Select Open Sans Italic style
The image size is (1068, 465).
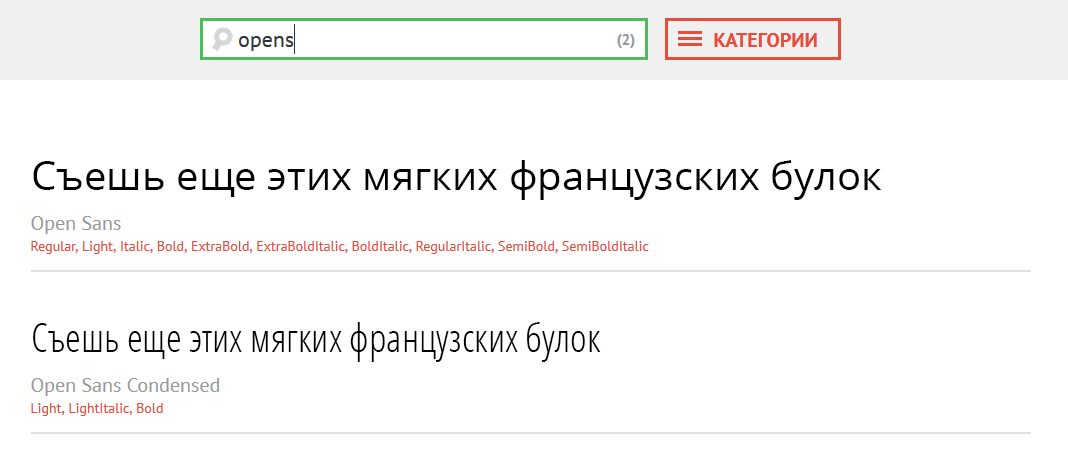click(x=136, y=246)
